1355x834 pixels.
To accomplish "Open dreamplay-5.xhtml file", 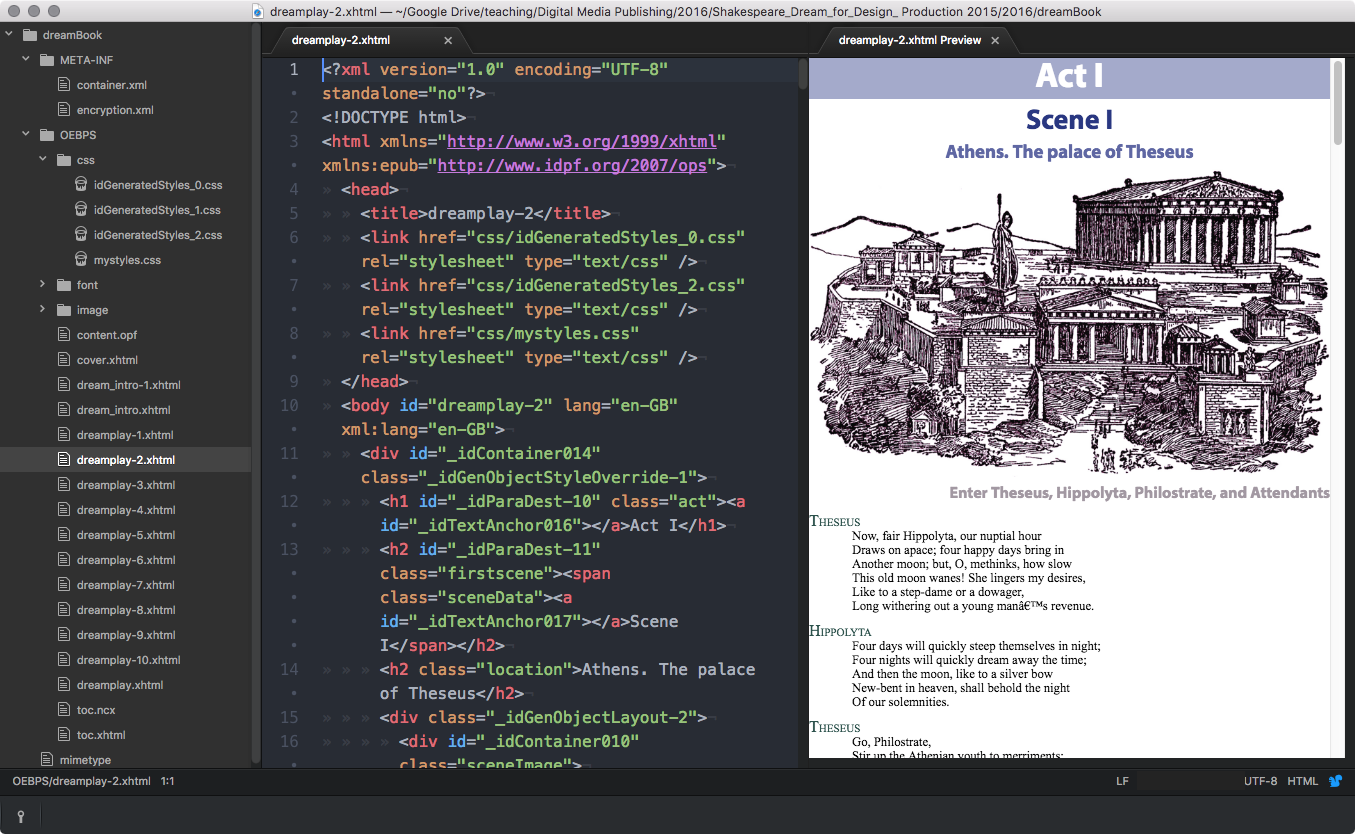I will 126,535.
